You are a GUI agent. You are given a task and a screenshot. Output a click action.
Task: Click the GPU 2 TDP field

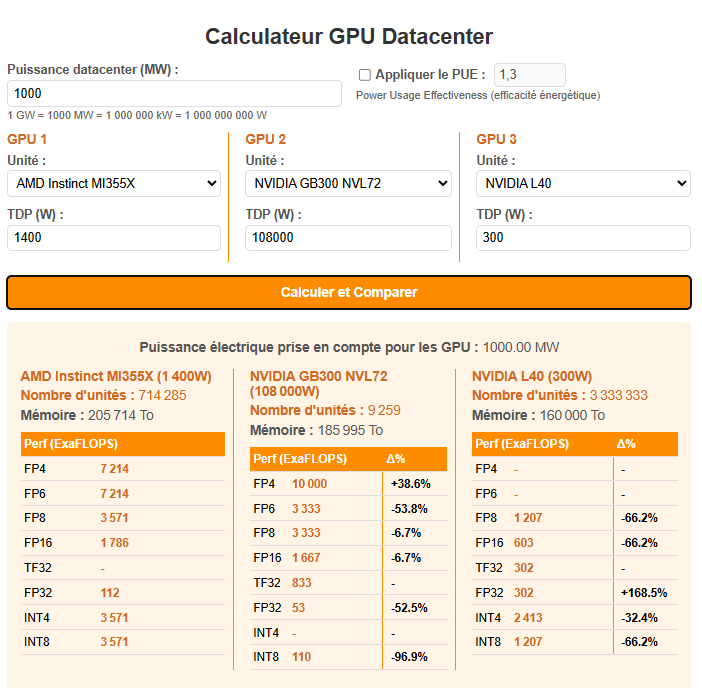pyautogui.click(x=348, y=238)
